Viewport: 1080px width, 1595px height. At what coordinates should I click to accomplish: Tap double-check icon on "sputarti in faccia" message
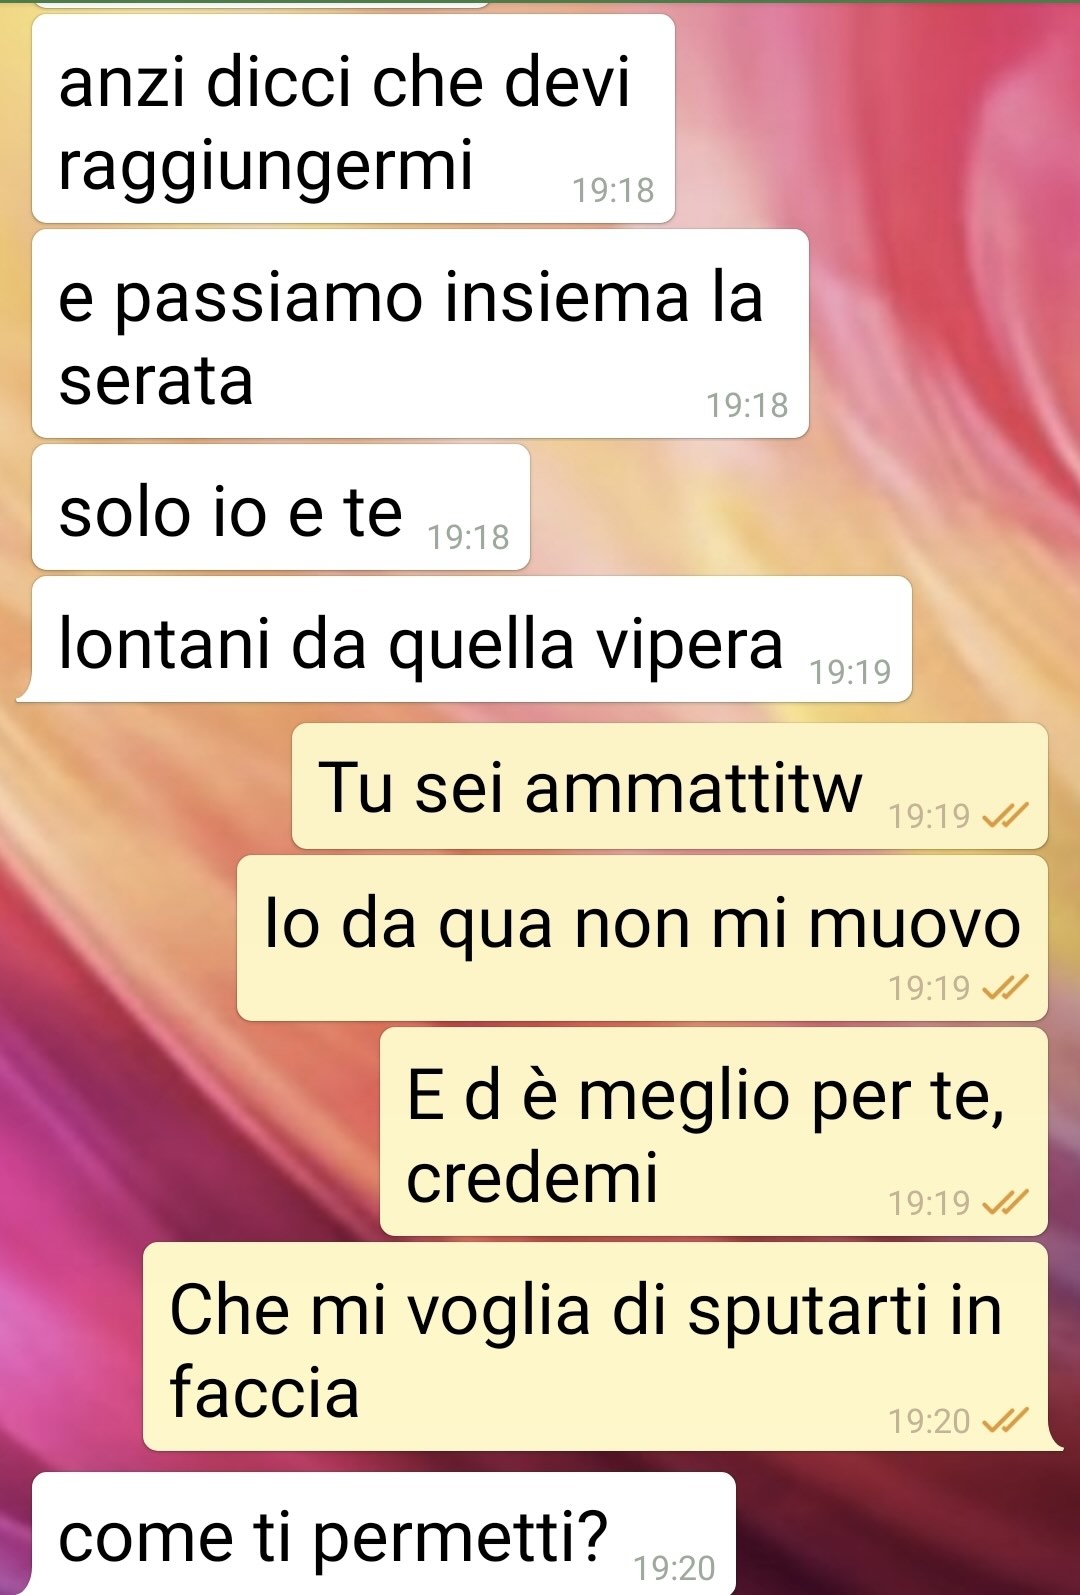(1005, 1420)
